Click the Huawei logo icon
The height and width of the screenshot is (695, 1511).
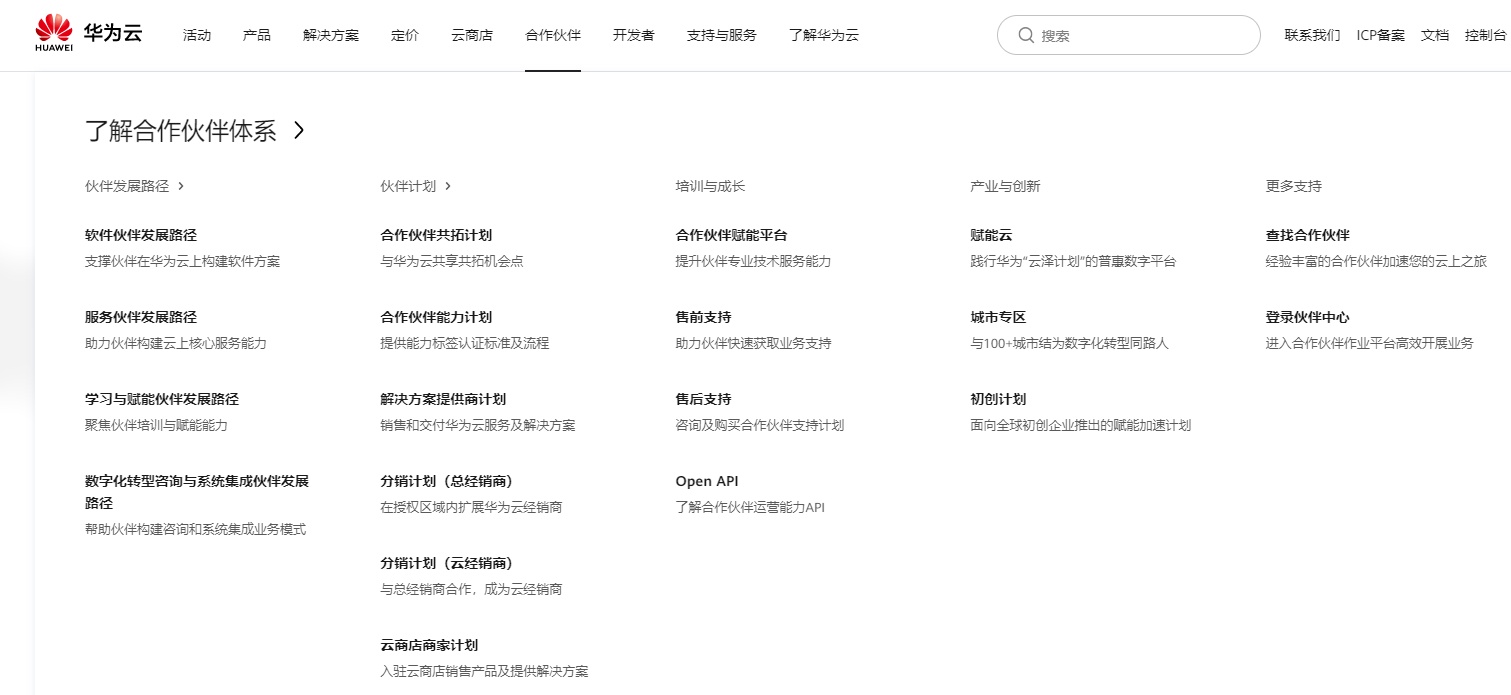[x=54, y=33]
